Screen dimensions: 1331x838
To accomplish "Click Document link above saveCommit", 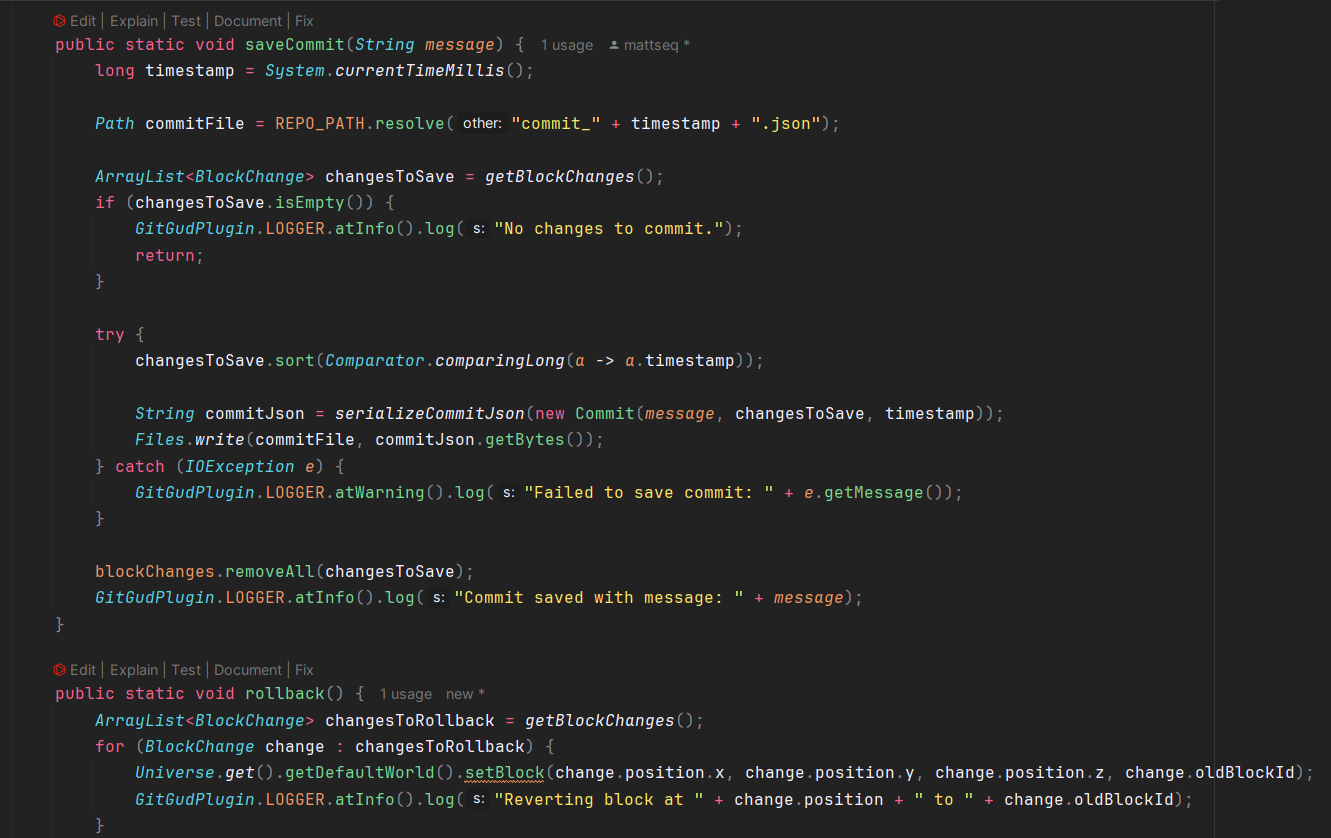I will [248, 21].
